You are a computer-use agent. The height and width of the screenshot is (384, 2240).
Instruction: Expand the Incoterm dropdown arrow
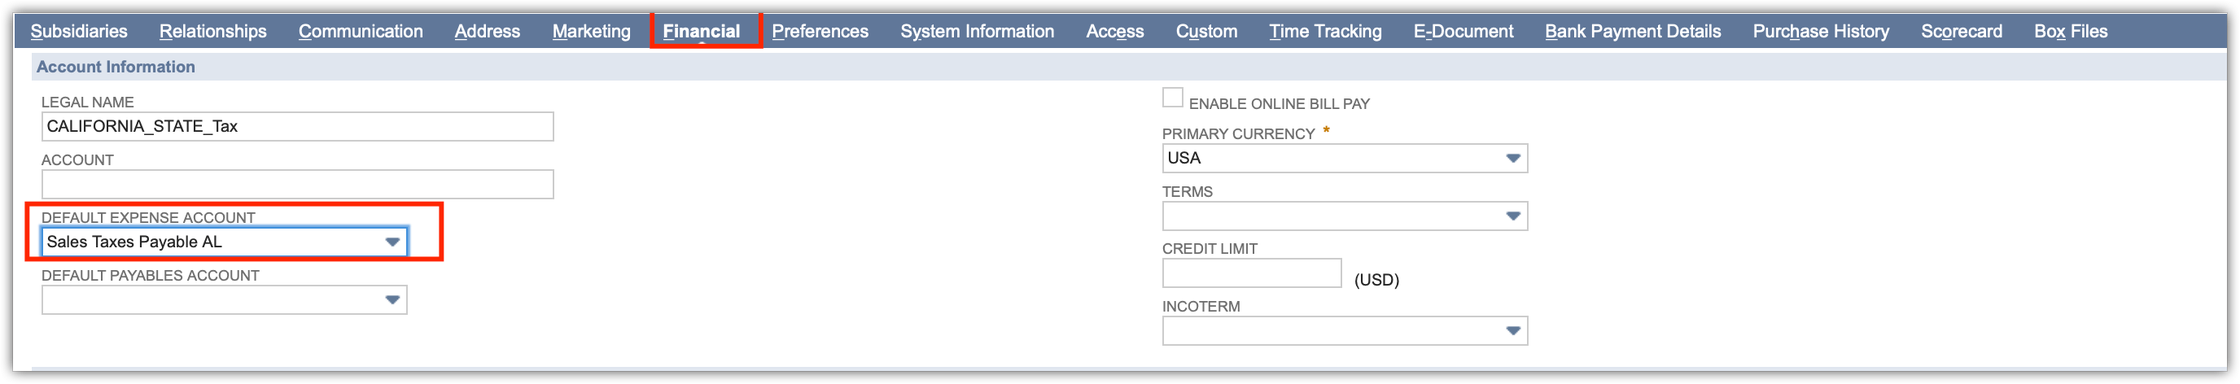pyautogui.click(x=1513, y=331)
